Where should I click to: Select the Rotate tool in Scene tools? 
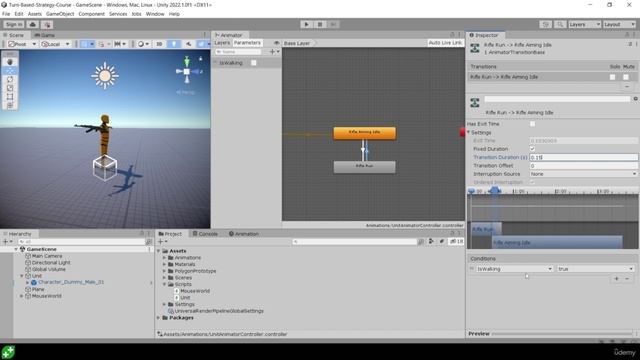point(10,79)
